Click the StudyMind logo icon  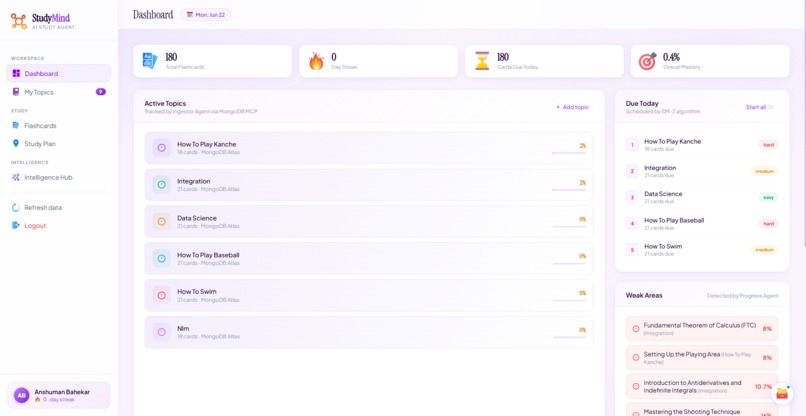point(19,21)
